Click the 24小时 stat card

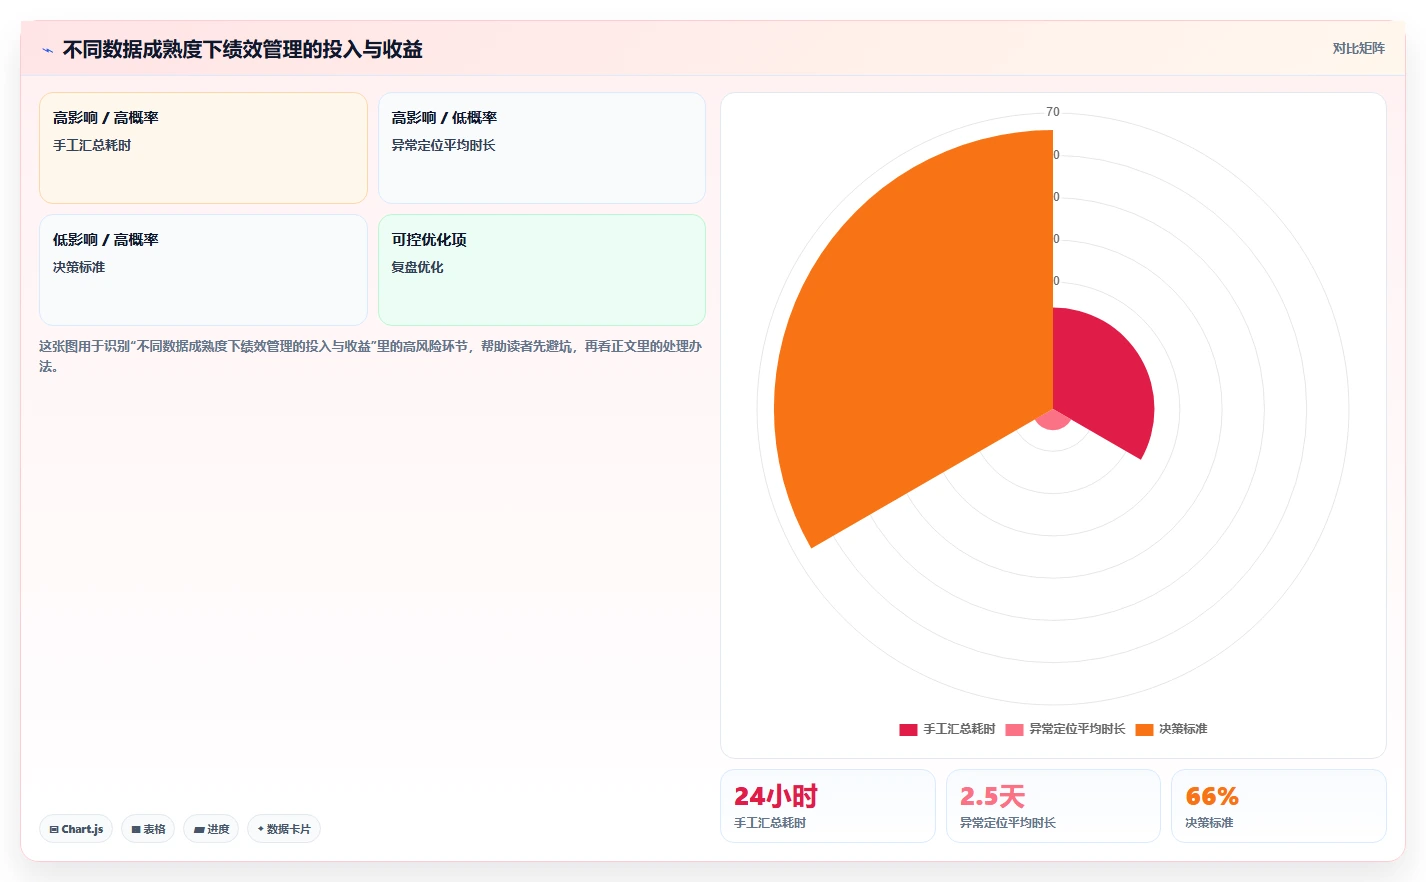[x=828, y=806]
